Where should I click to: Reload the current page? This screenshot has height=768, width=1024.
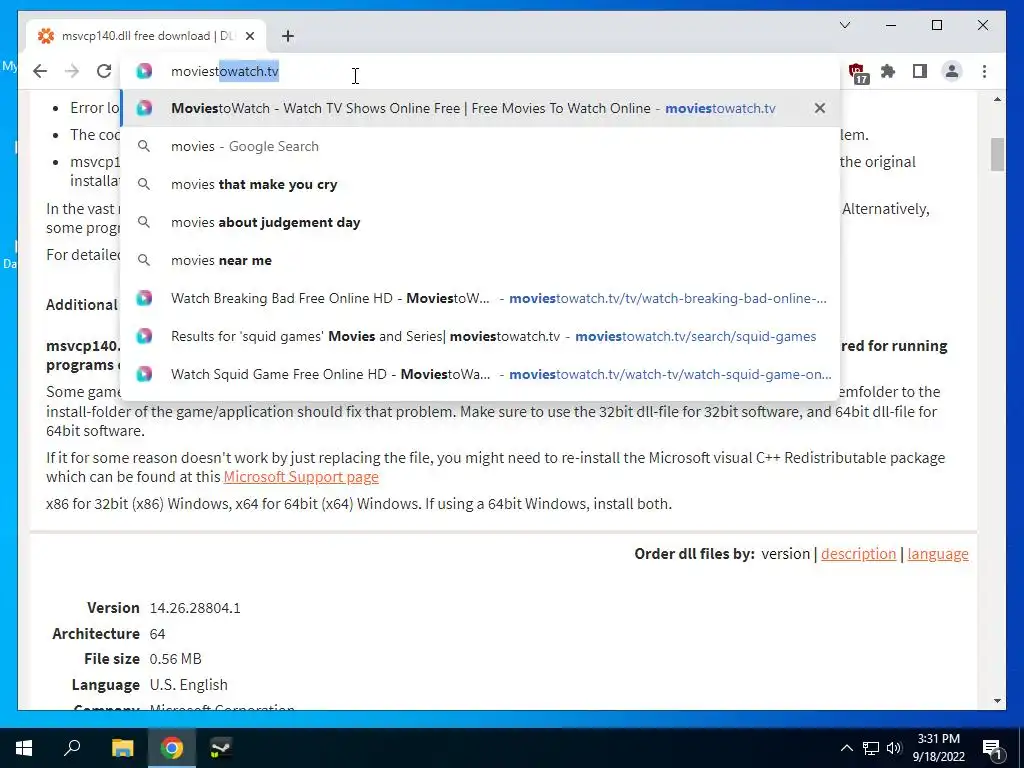104,71
